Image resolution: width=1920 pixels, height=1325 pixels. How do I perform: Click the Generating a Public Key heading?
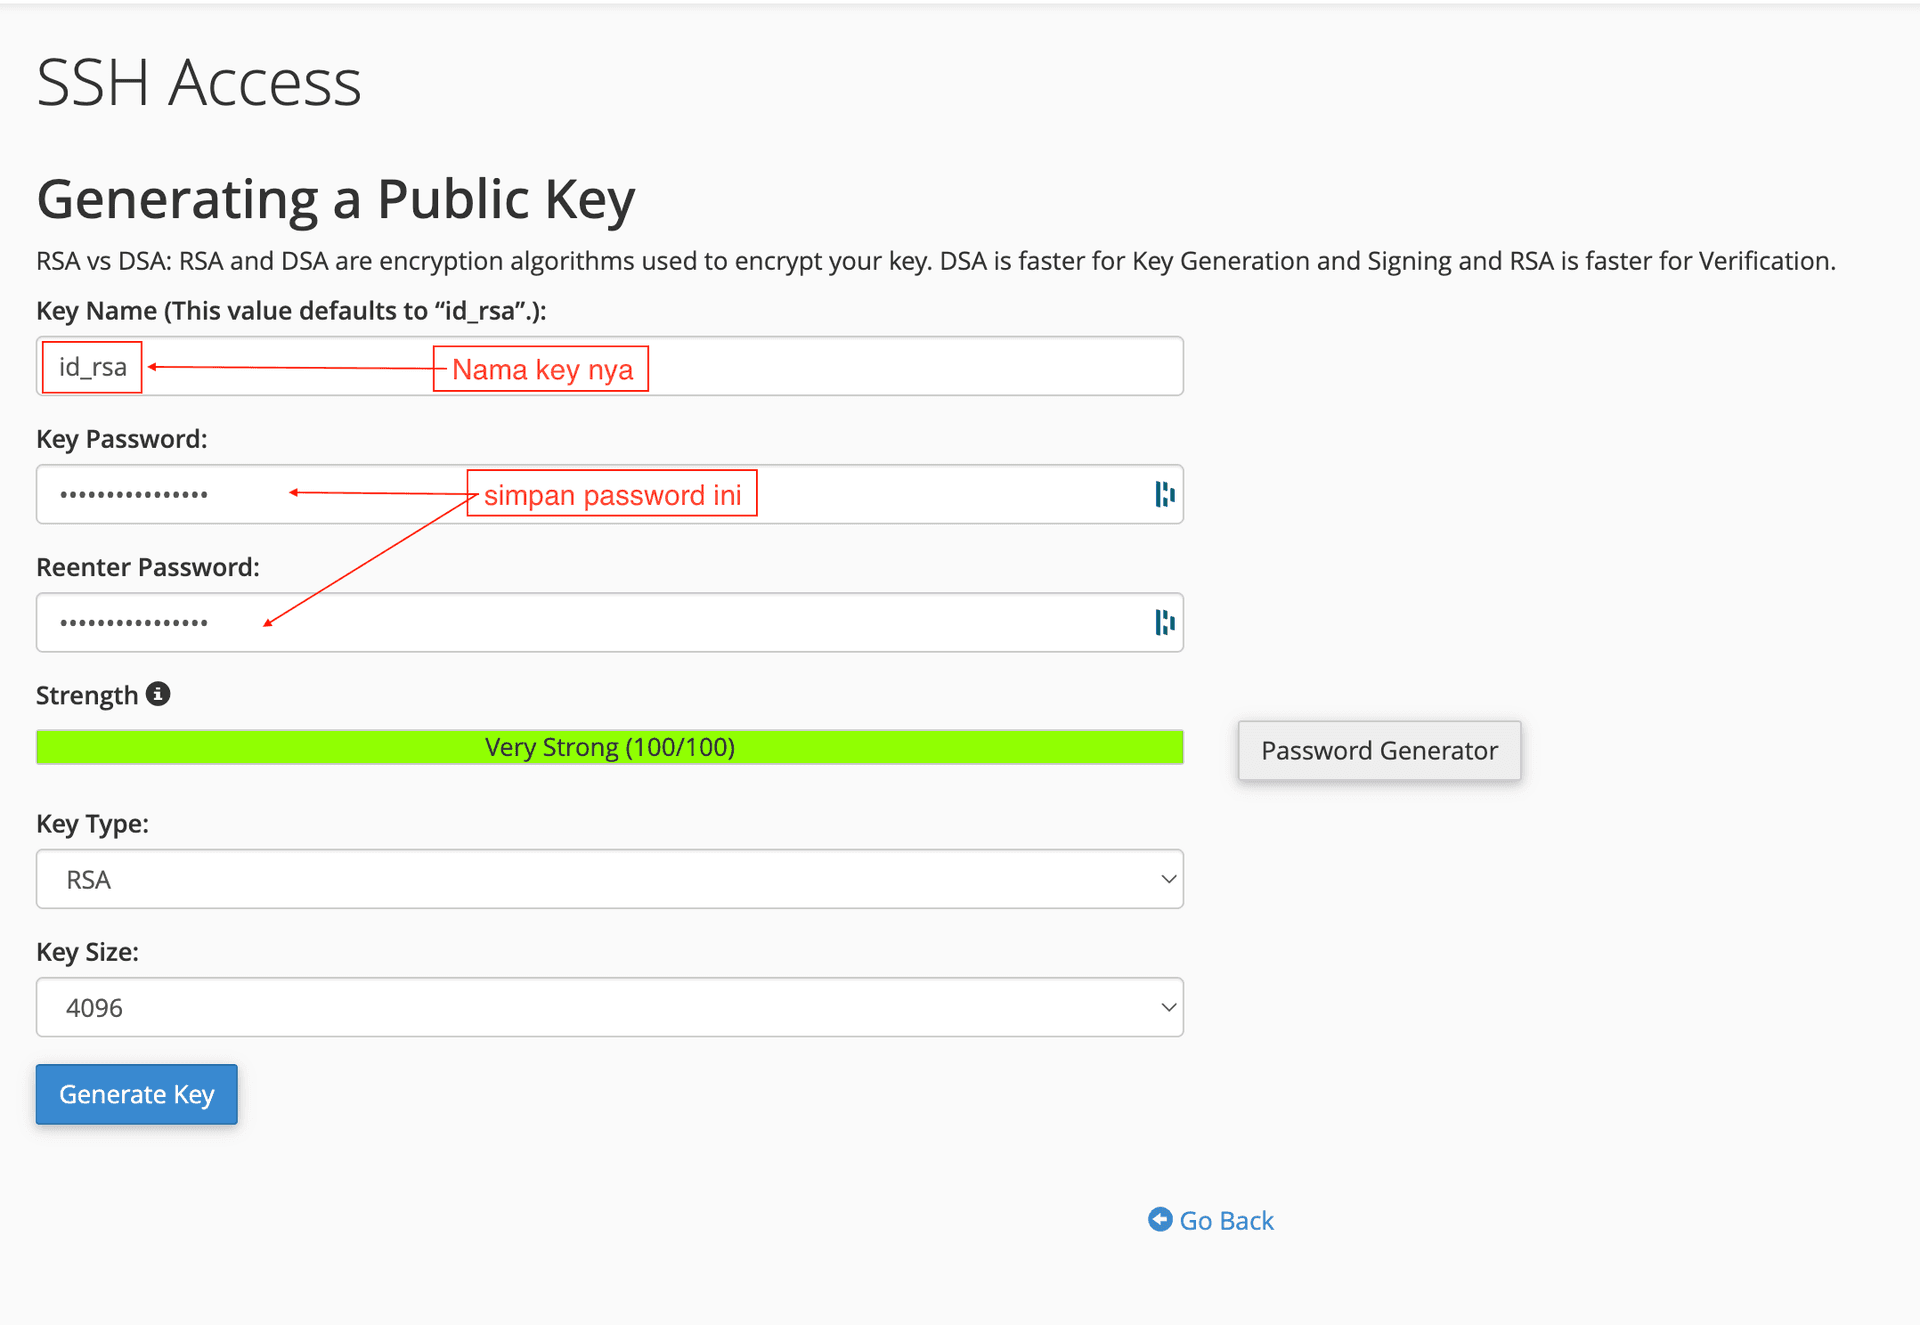click(x=336, y=199)
